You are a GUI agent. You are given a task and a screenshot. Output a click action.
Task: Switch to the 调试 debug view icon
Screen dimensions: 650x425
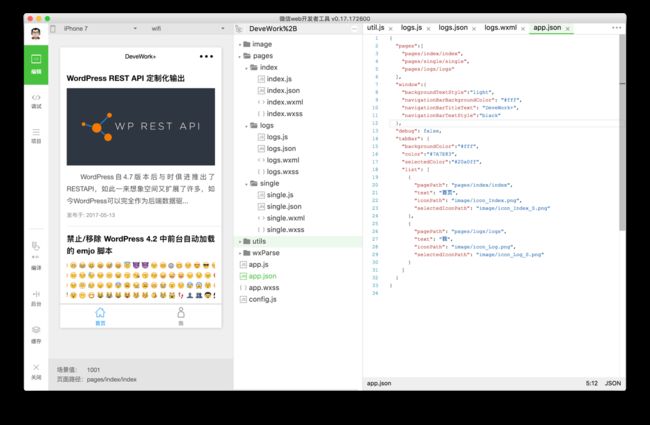click(36, 101)
